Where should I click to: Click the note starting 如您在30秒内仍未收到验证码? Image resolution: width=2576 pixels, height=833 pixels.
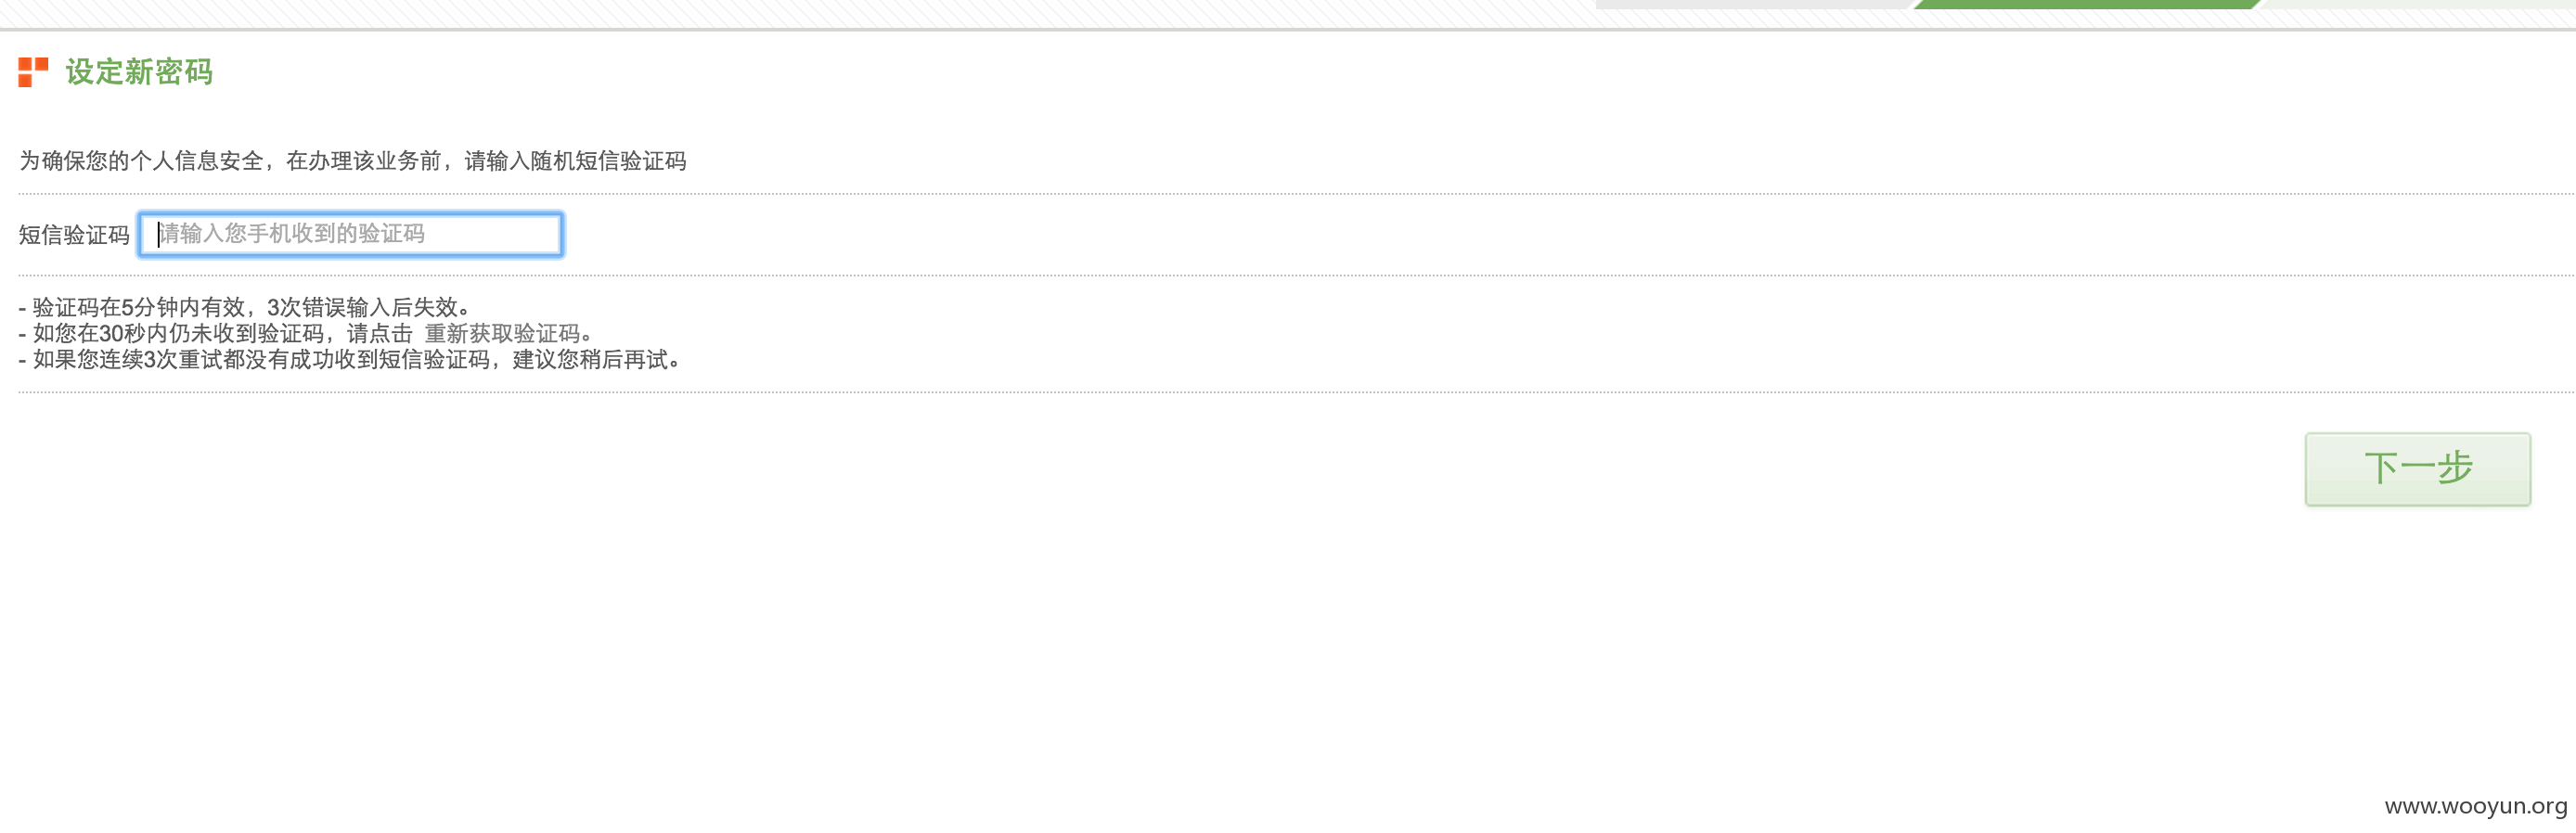click(306, 333)
